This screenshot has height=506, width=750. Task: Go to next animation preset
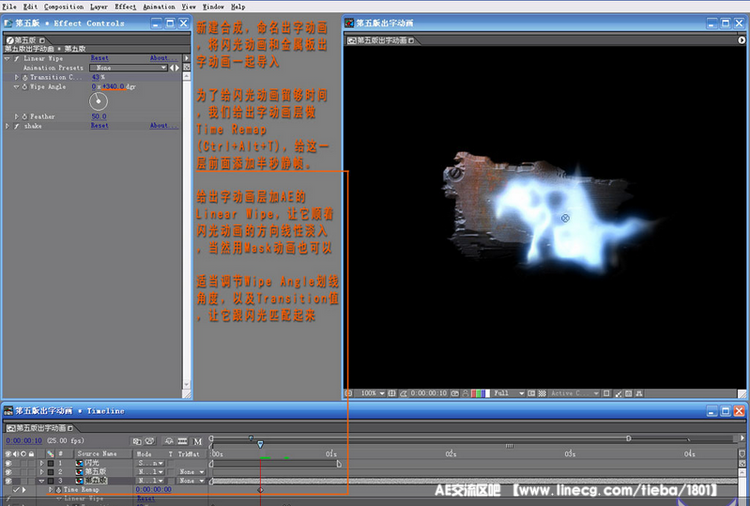[x=177, y=68]
